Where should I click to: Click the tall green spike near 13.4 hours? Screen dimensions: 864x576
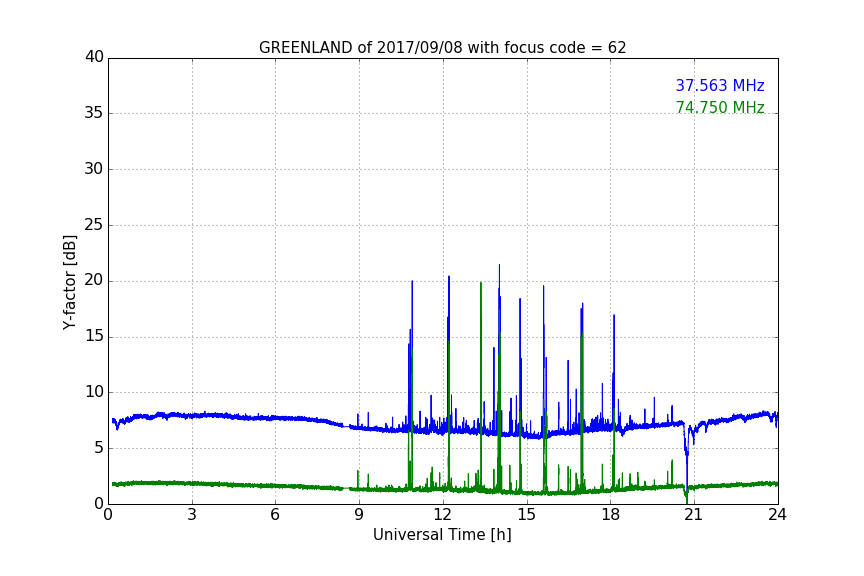481,386
